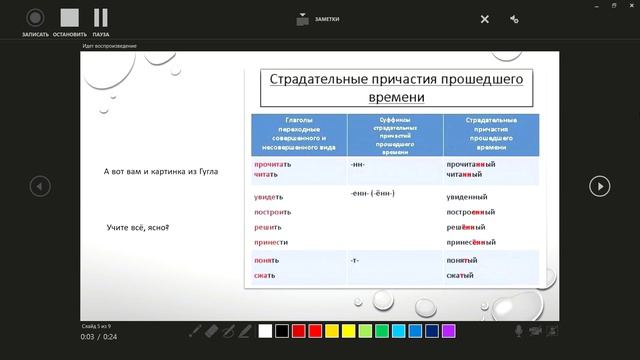Click the table cell 'увидеть'
The height and width of the screenshot is (360, 640).
coord(268,197)
